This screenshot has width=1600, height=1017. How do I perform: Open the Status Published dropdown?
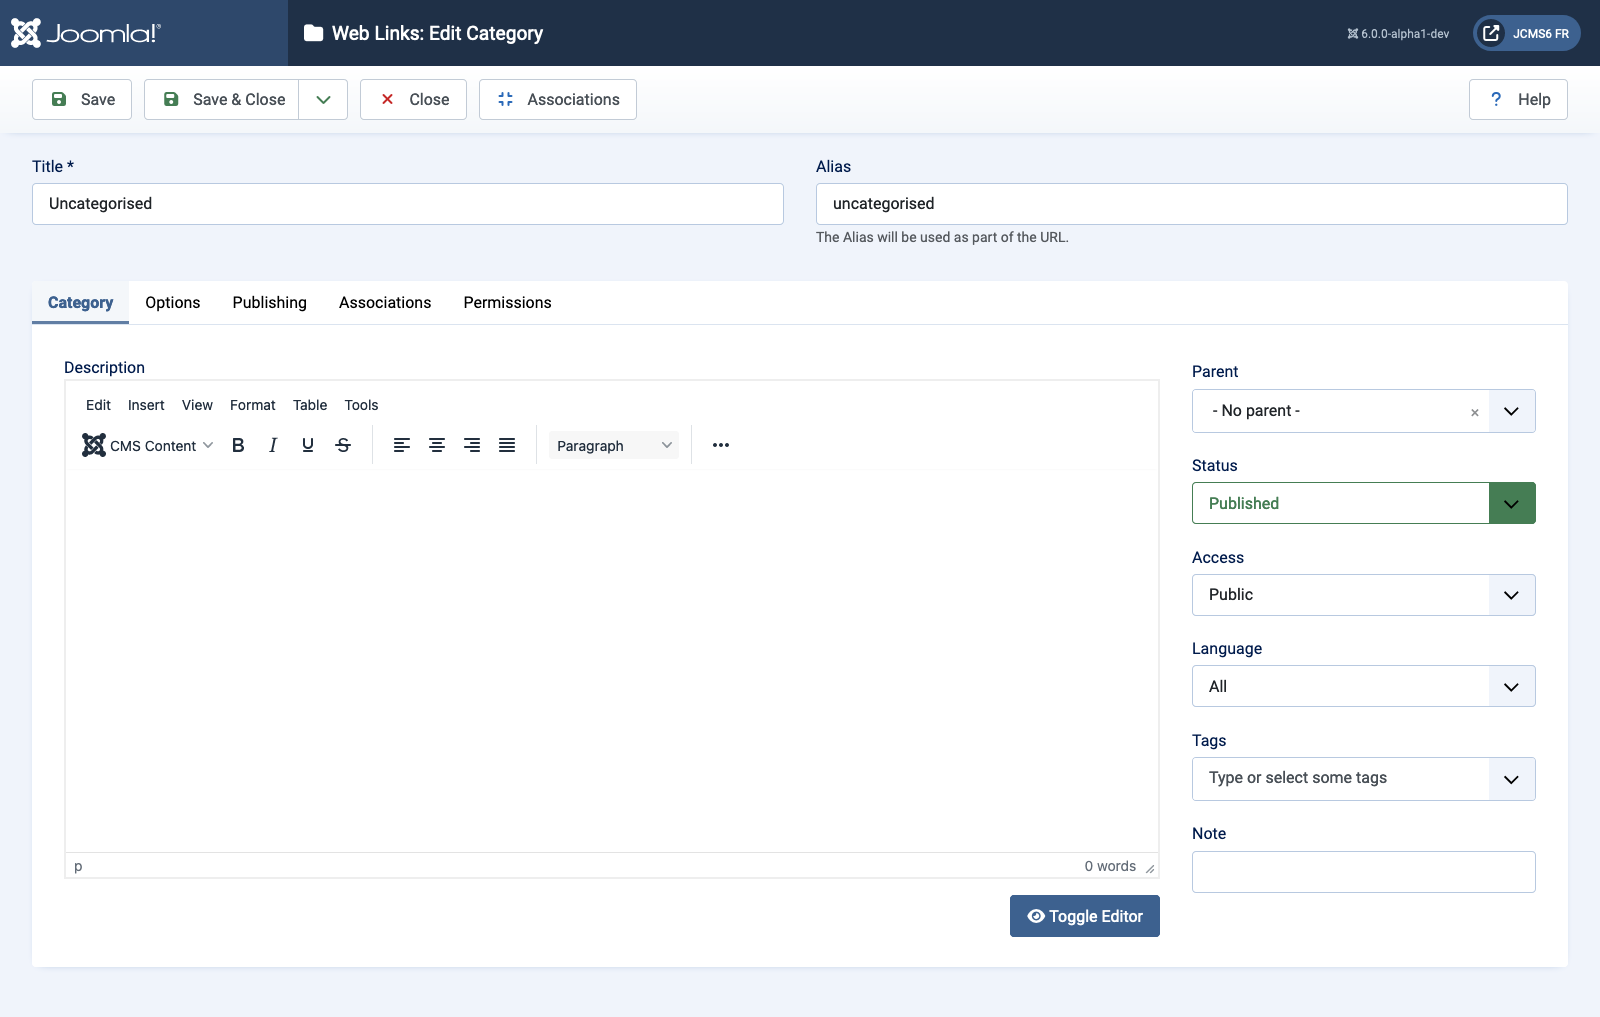1364,503
